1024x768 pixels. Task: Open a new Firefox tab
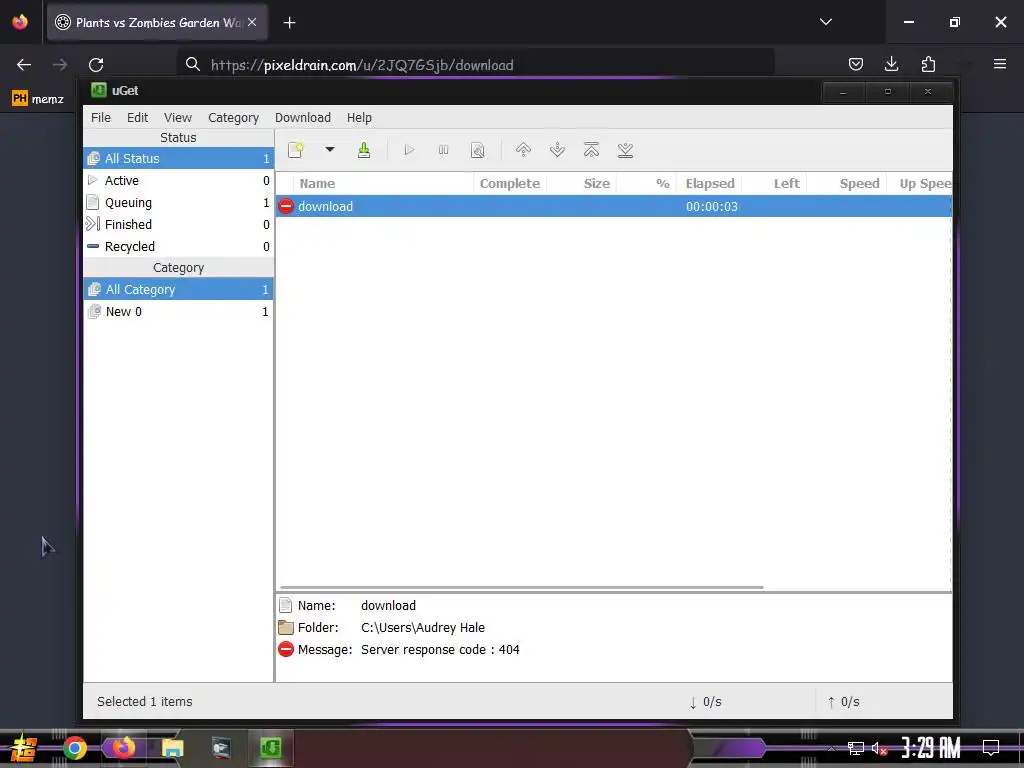(289, 23)
